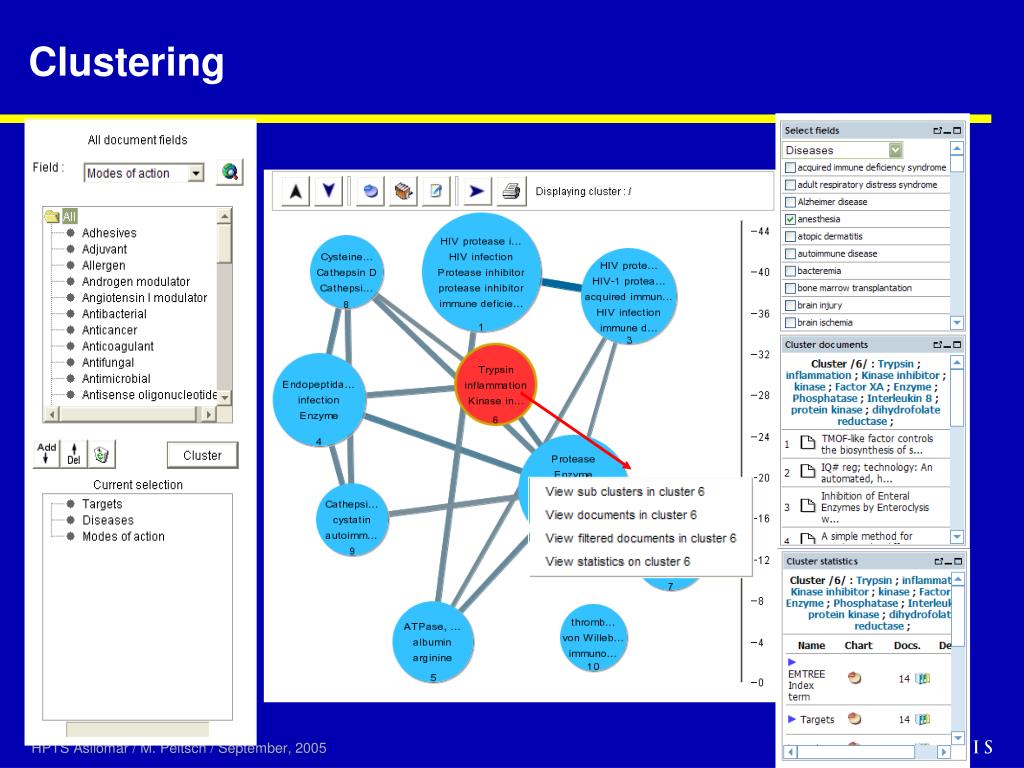The height and width of the screenshot is (768, 1024).
Task: Click documents icon in EMTREE Index term row
Action: 923,679
